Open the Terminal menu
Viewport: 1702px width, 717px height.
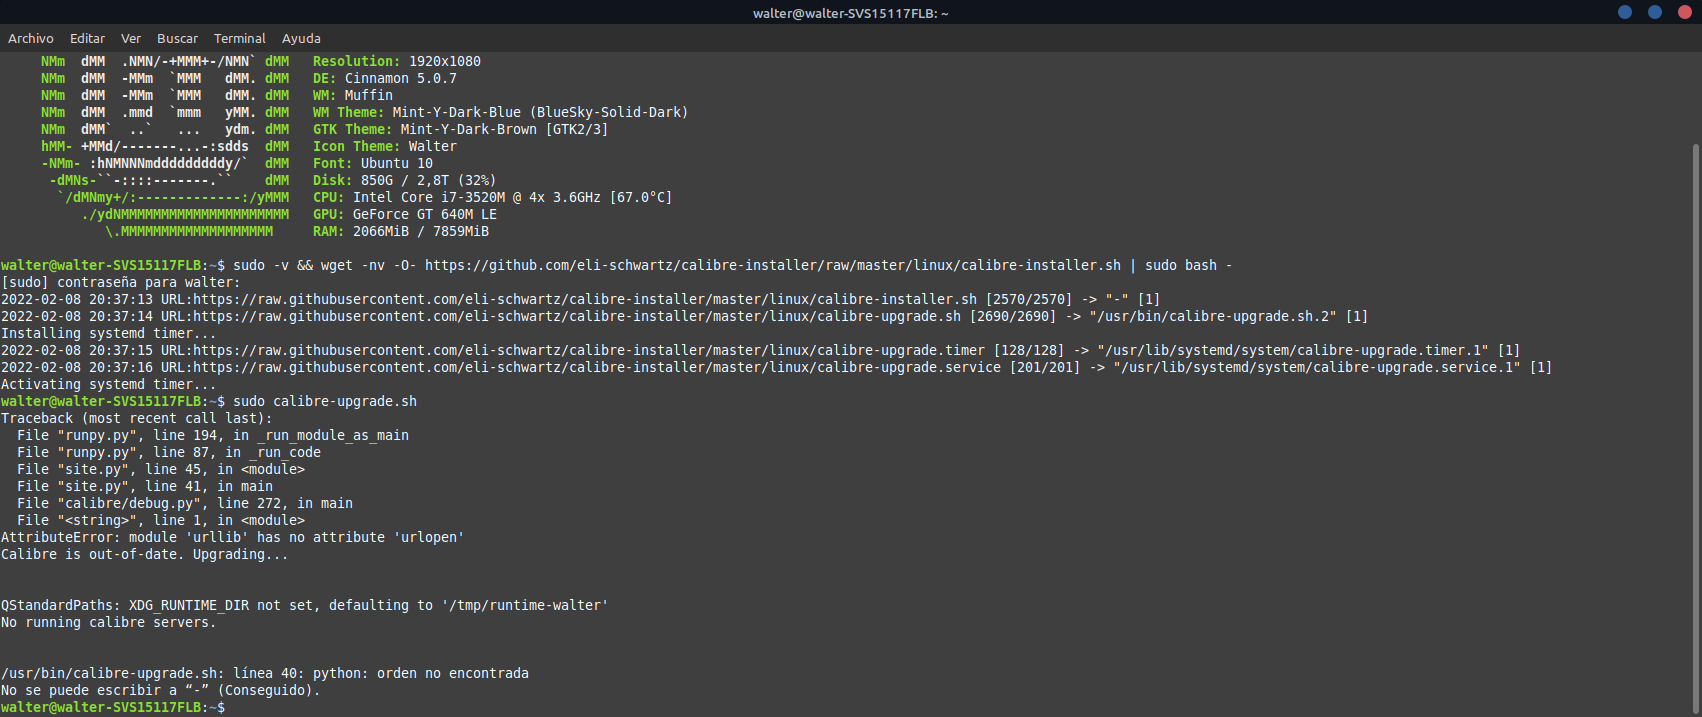pos(240,38)
